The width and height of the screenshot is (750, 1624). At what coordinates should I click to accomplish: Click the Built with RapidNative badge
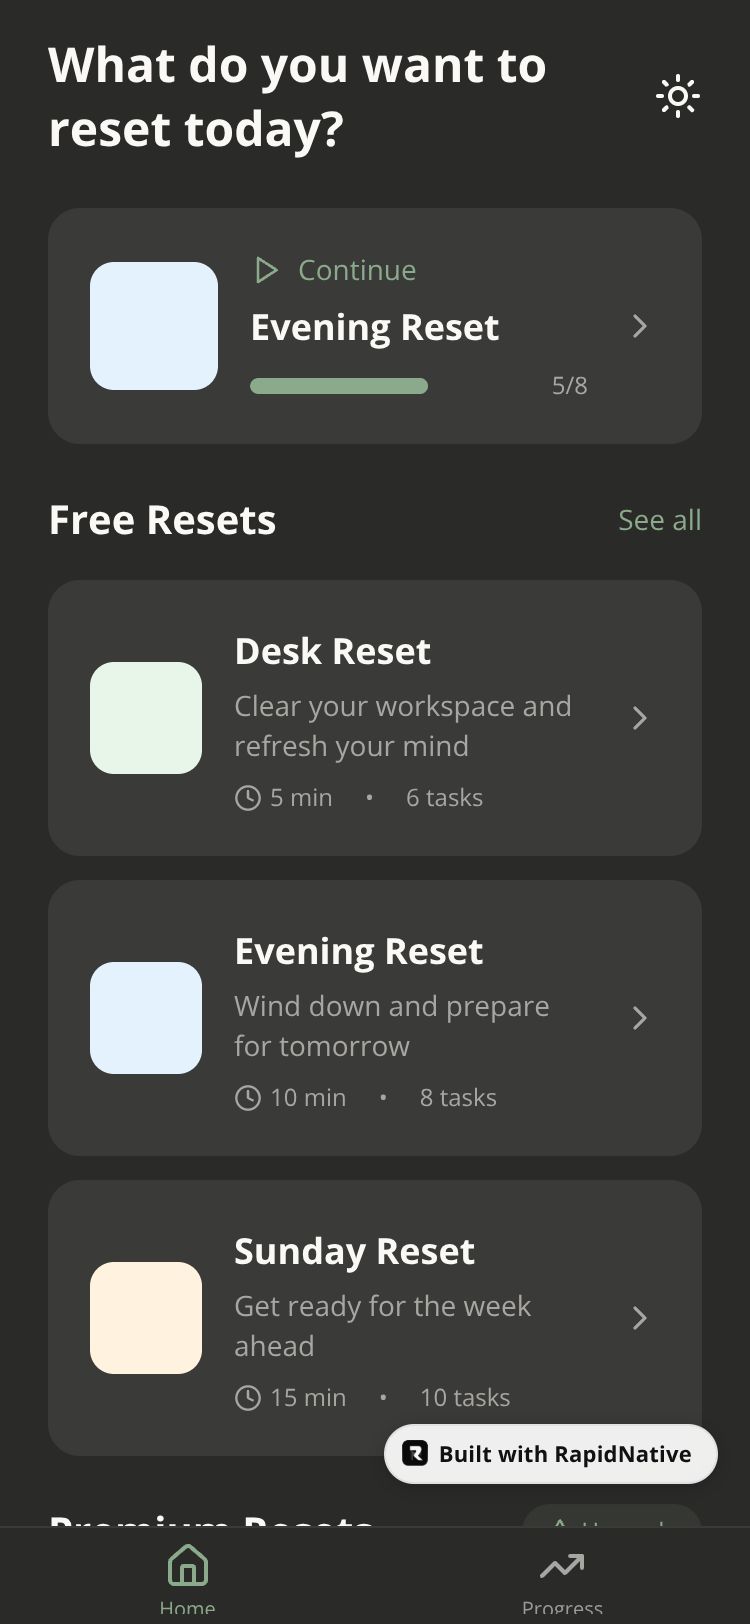click(x=550, y=1454)
